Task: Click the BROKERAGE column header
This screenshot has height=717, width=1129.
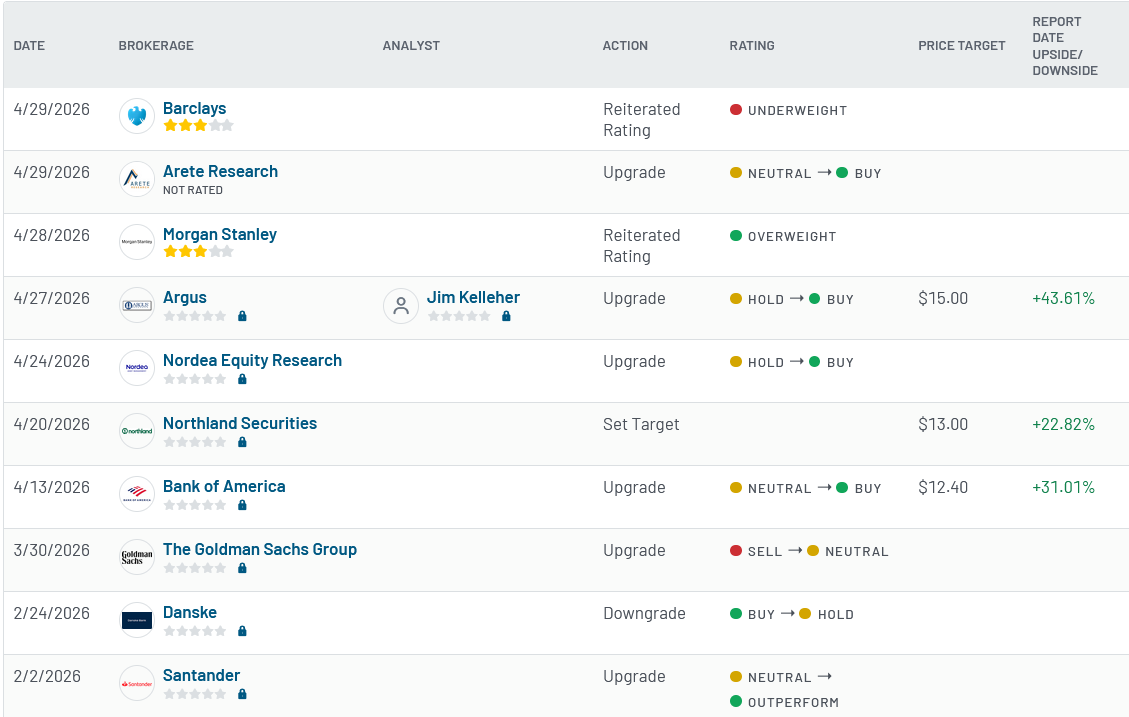Action: [x=156, y=45]
